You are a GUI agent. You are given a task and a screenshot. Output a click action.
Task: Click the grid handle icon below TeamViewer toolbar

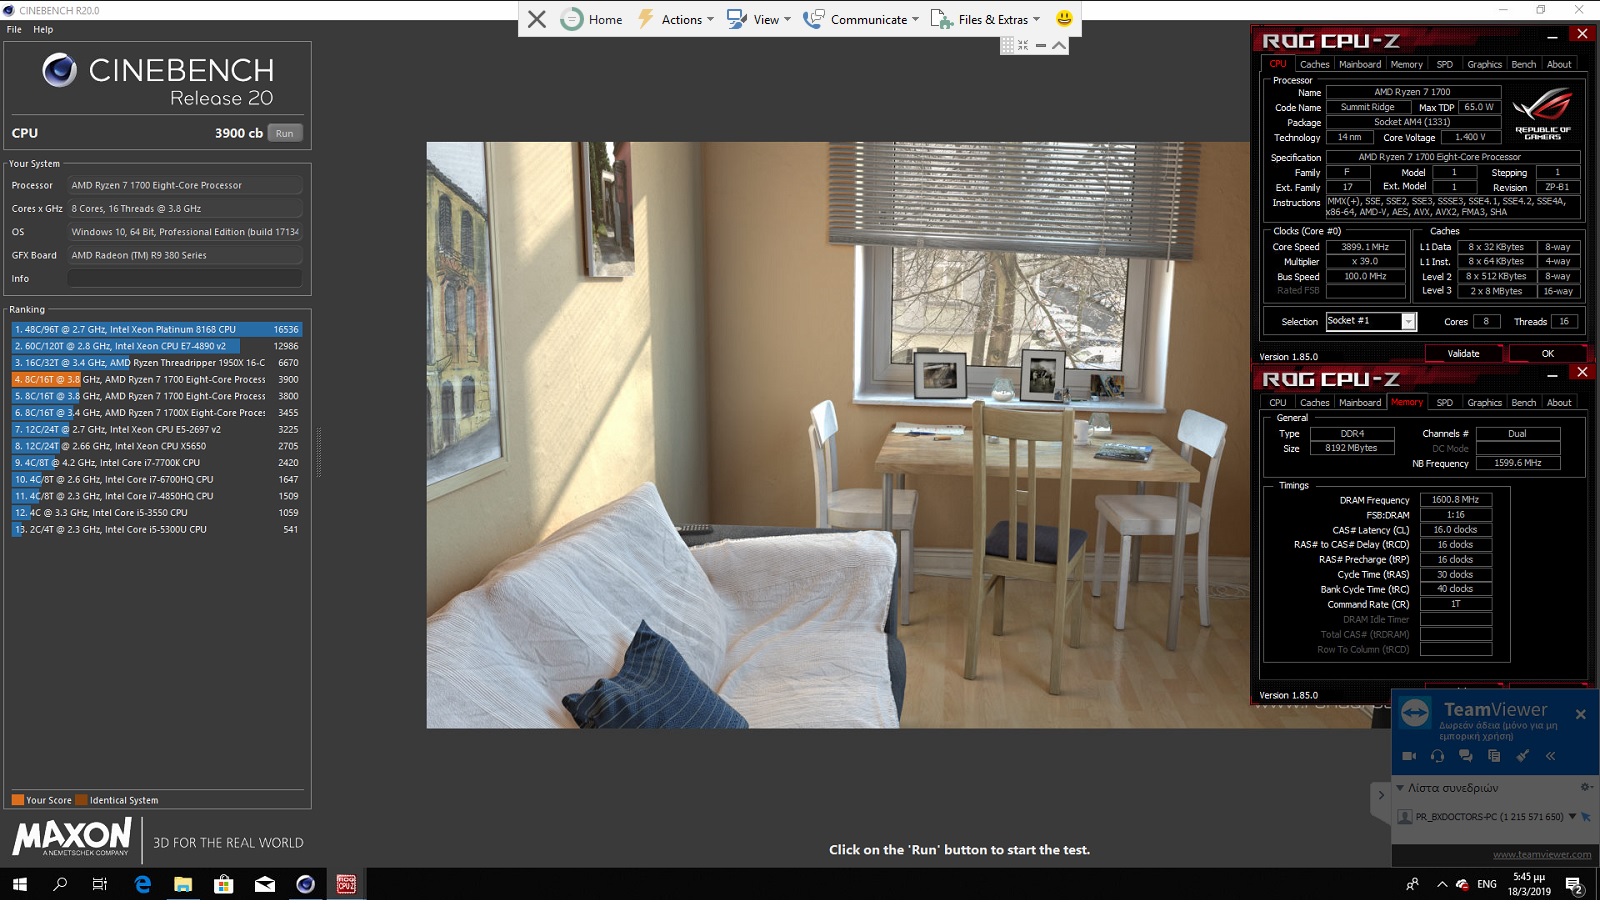[1007, 45]
